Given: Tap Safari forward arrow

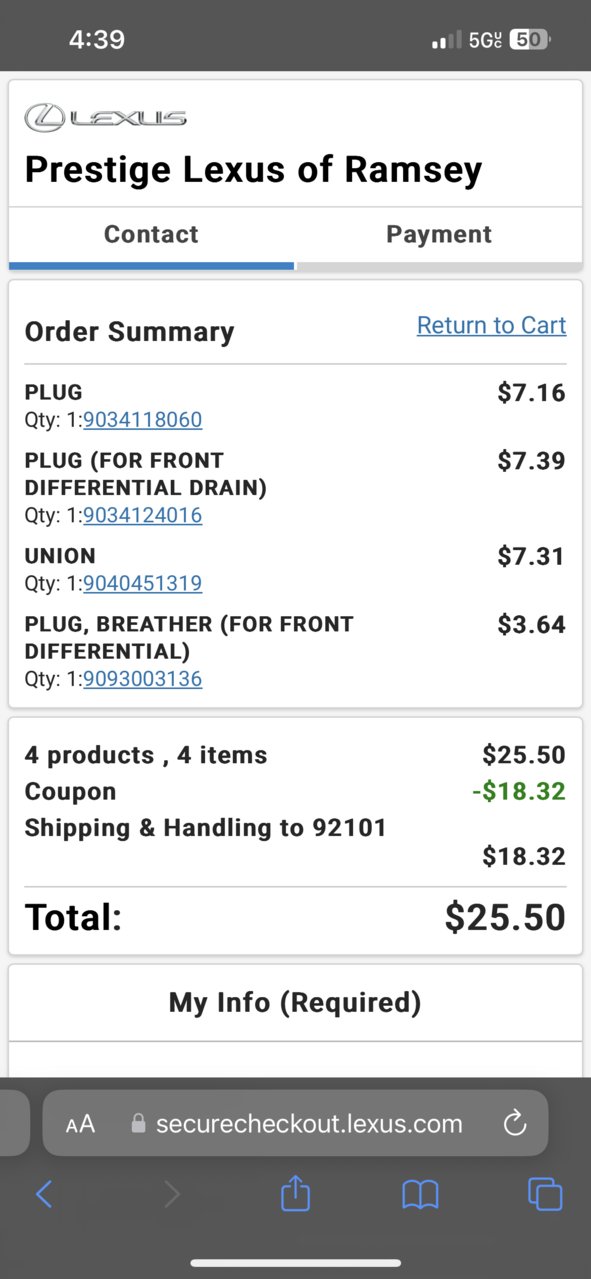Looking at the screenshot, I should point(172,1193).
